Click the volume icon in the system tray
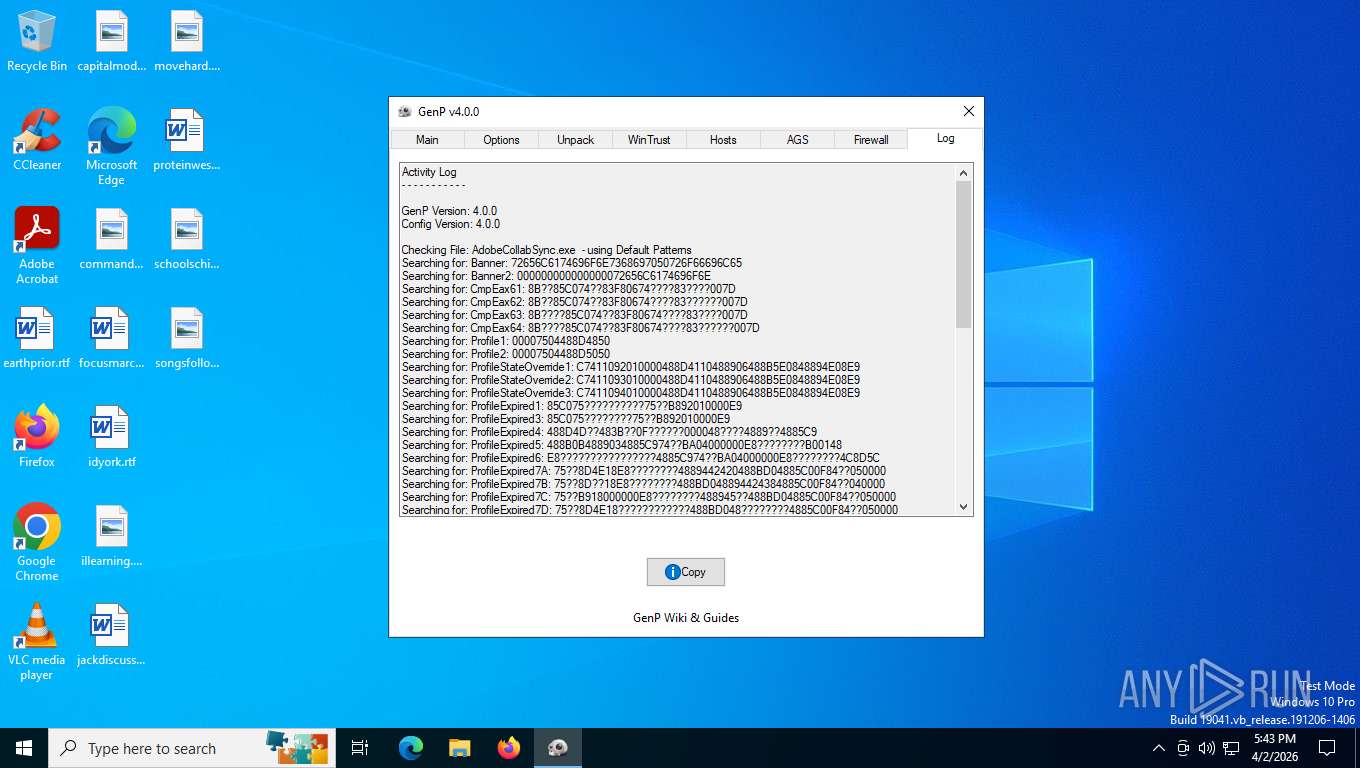Screen dimensions: 1360x768 click(x=1207, y=748)
